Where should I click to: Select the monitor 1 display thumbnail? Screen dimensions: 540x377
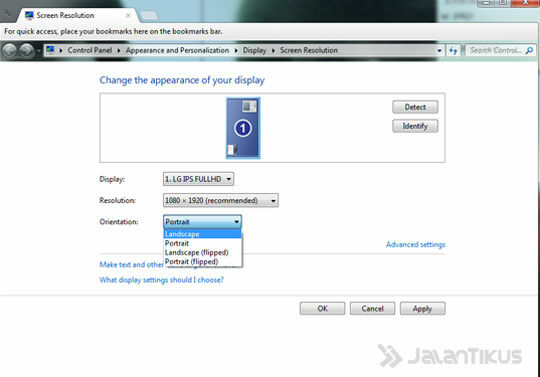coord(243,128)
